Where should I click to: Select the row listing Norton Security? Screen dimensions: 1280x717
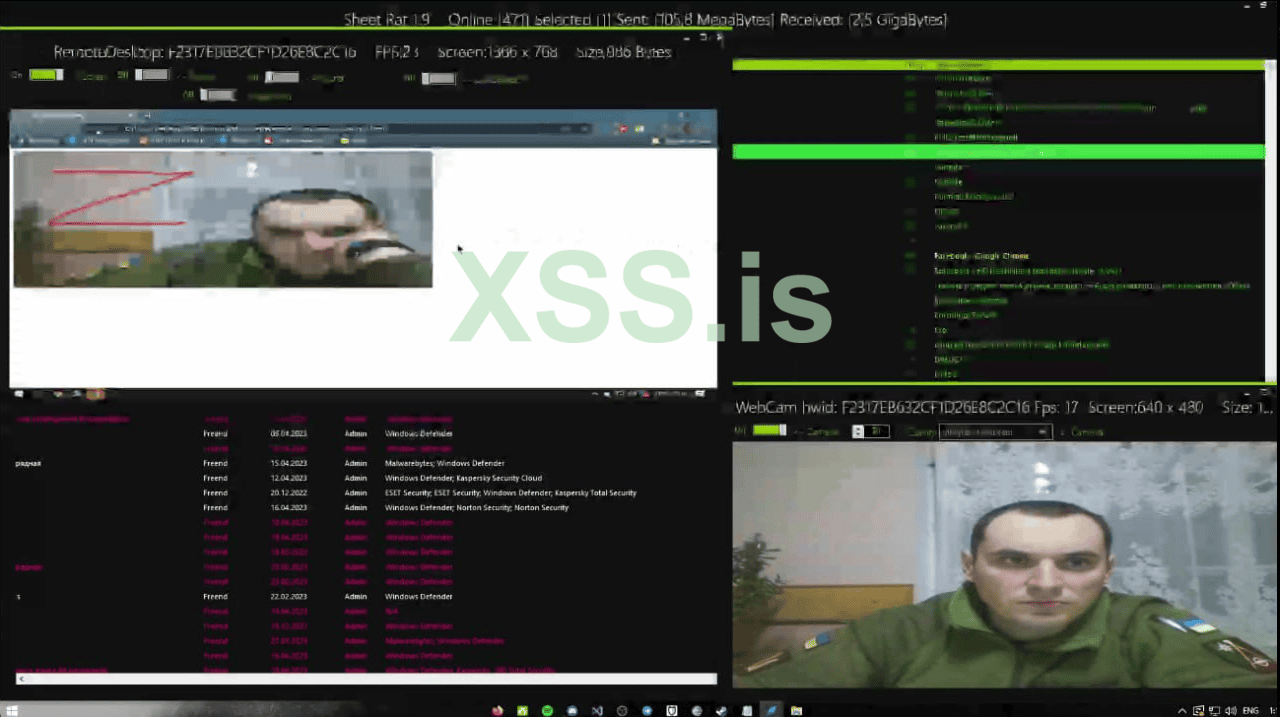coord(366,508)
